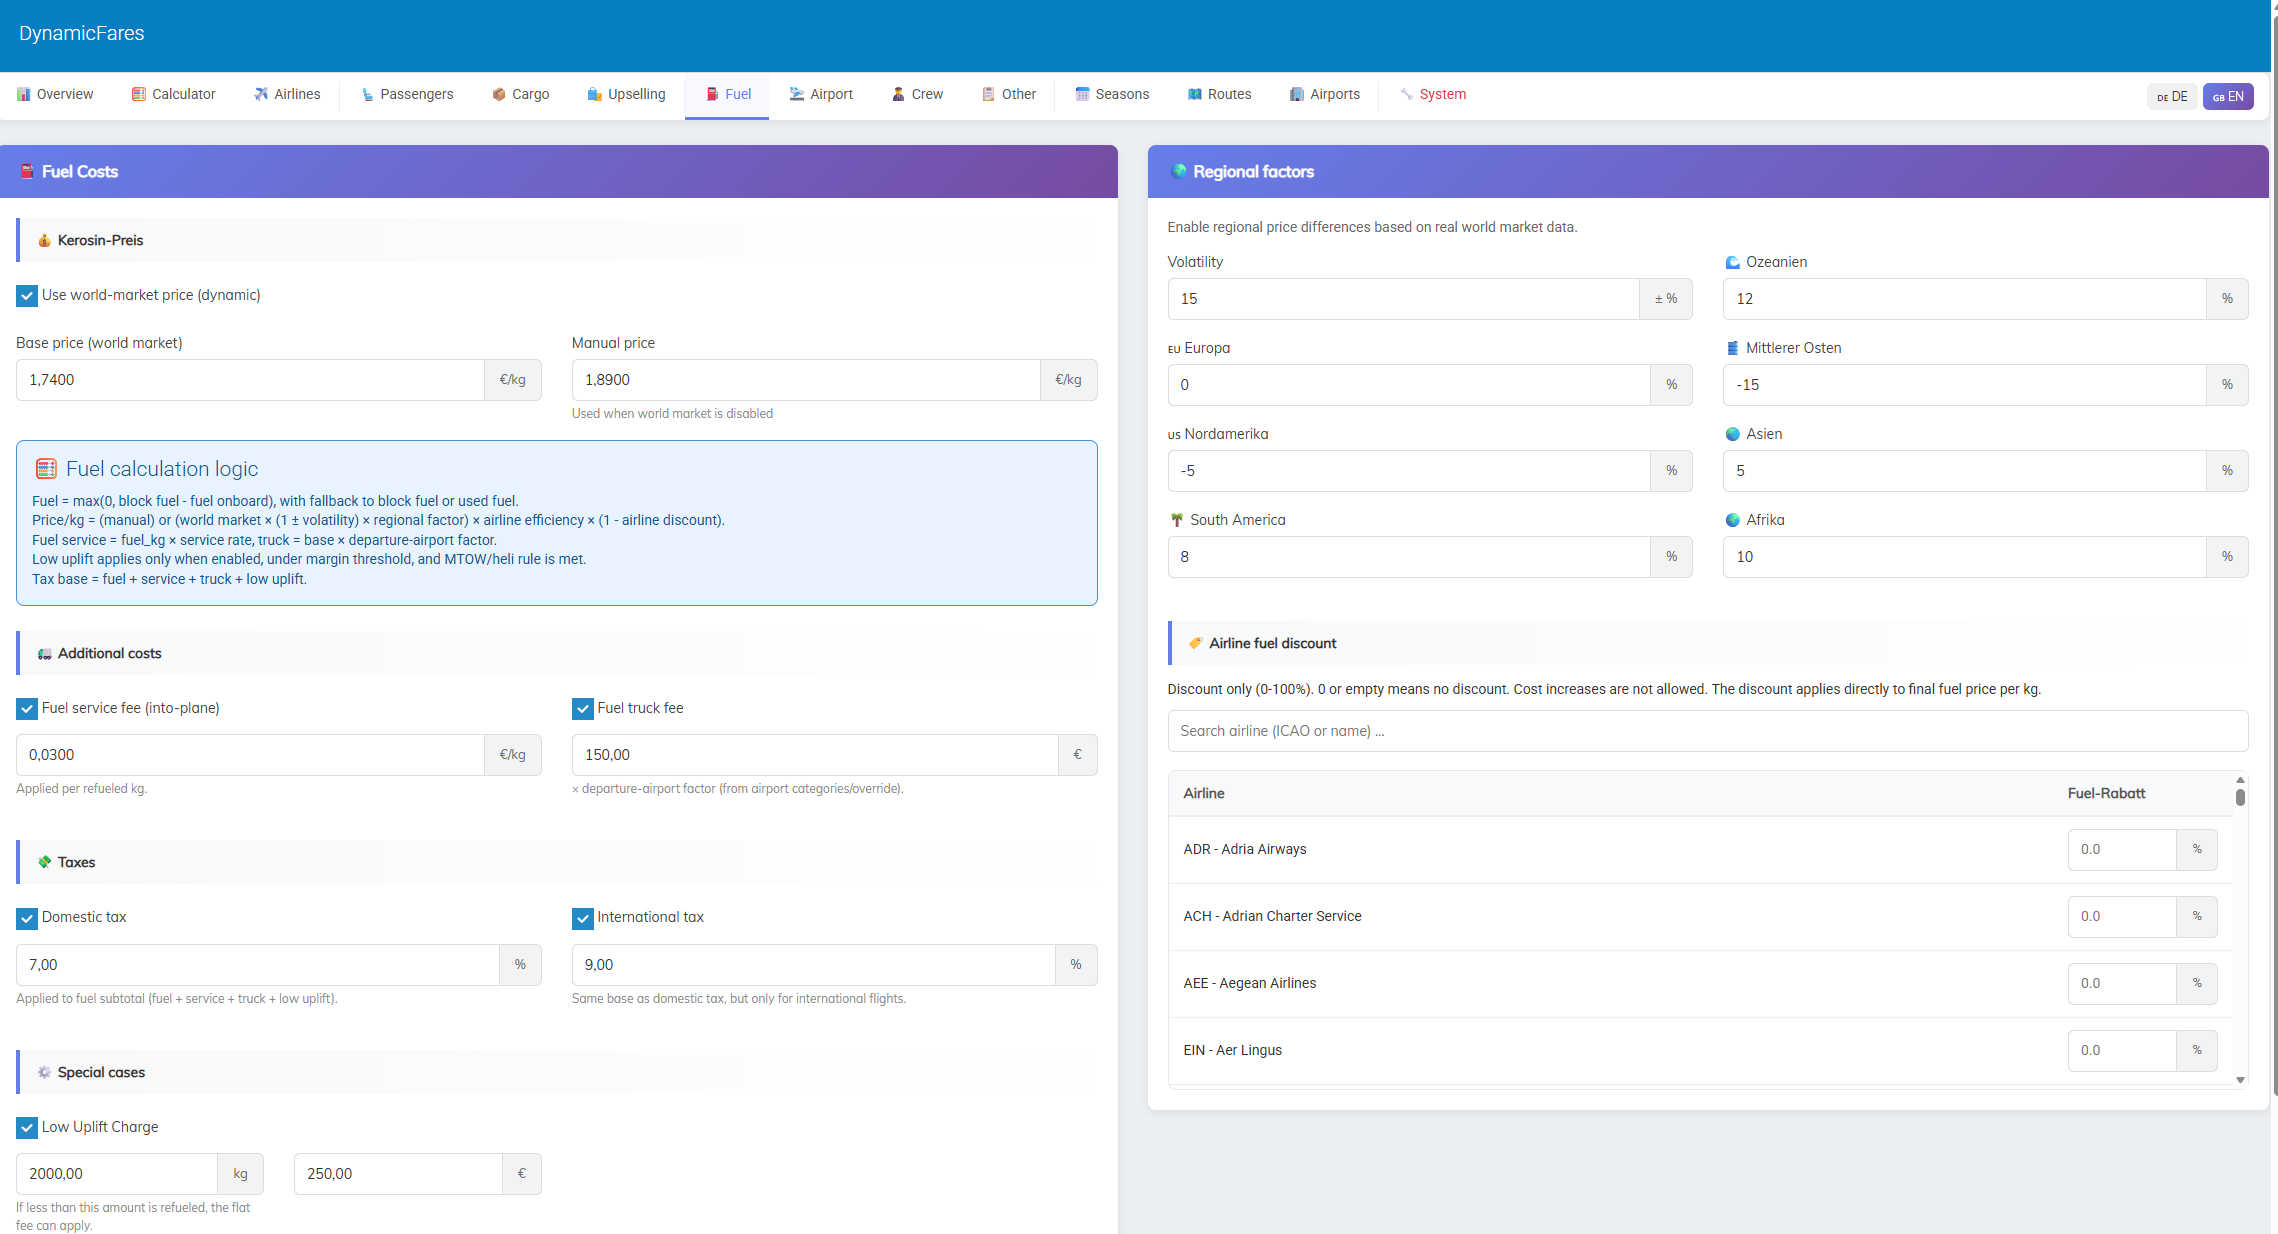Click the Airlines plane icon
Image resolution: width=2278 pixels, height=1234 pixels.
[x=261, y=94]
